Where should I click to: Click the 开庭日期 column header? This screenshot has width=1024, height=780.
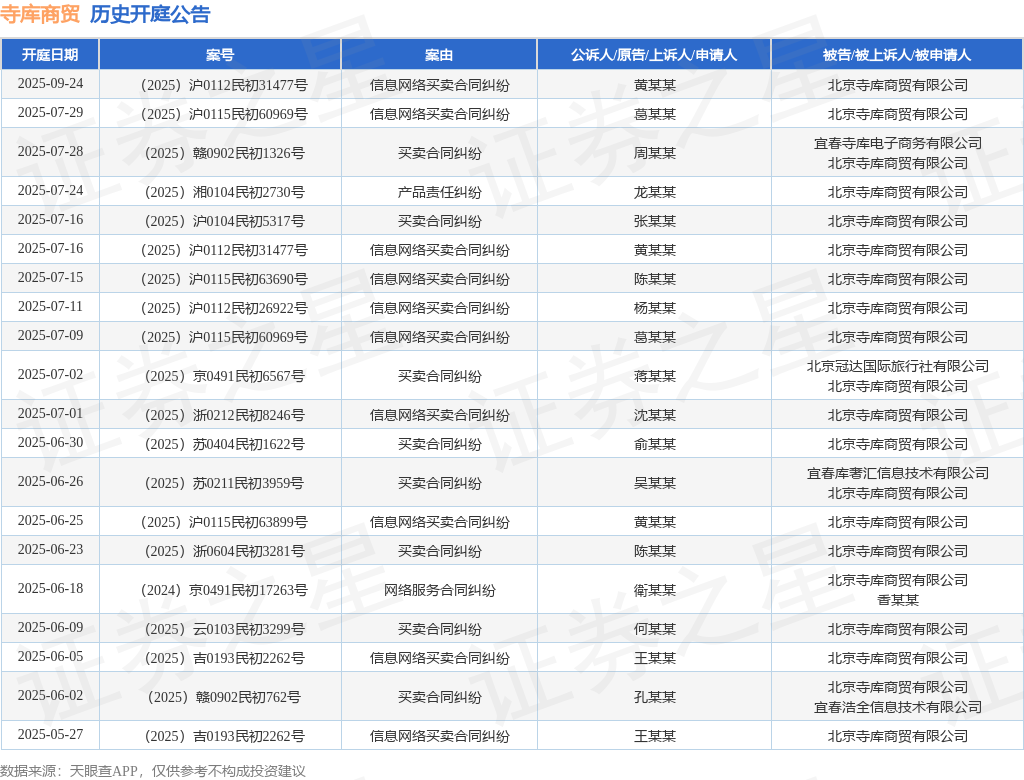tap(50, 55)
